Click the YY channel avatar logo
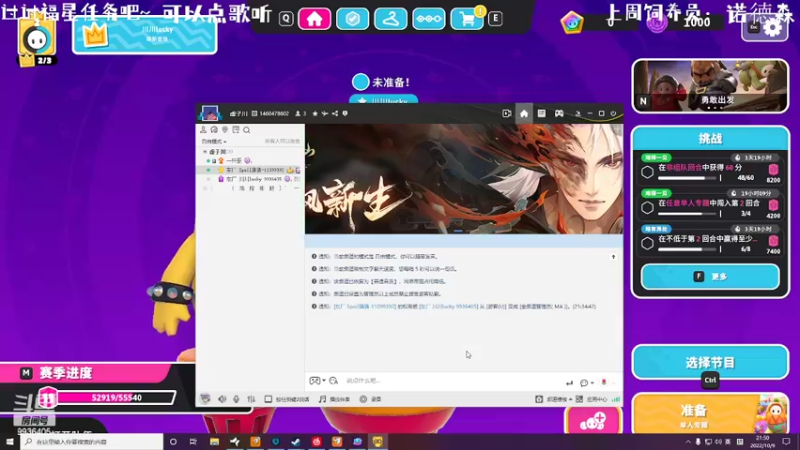Image resolution: width=800 pixels, height=450 pixels. pyautogui.click(x=210, y=113)
